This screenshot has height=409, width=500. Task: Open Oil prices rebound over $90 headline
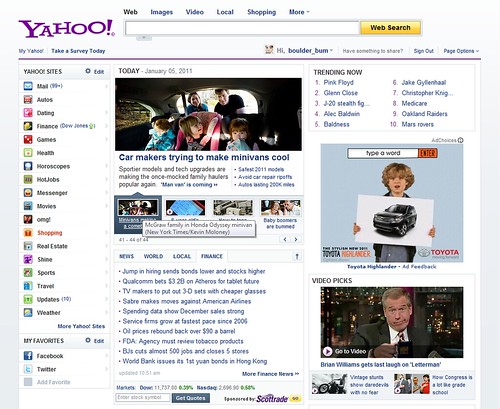179,331
